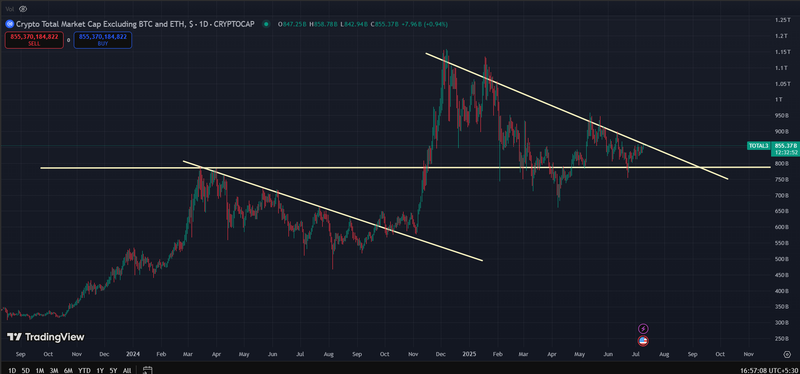Screen dimensions: 800x374
Task: Click the chart title Crypto Total Market Cap
Action: point(135,23)
